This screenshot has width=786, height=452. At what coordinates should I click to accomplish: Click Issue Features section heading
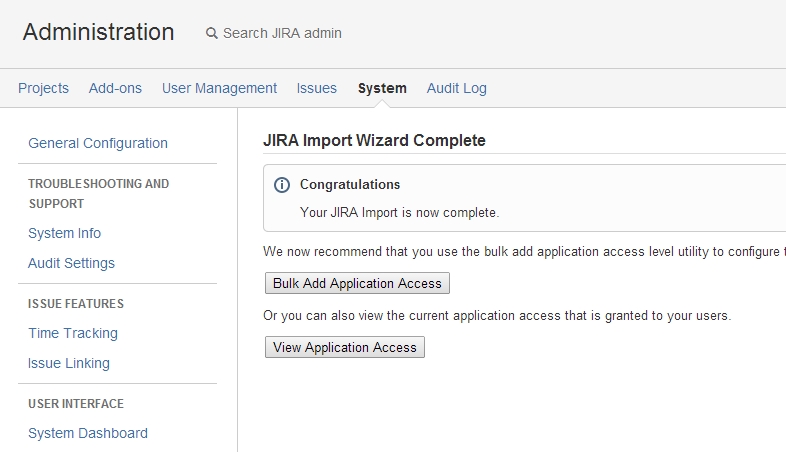[76, 304]
